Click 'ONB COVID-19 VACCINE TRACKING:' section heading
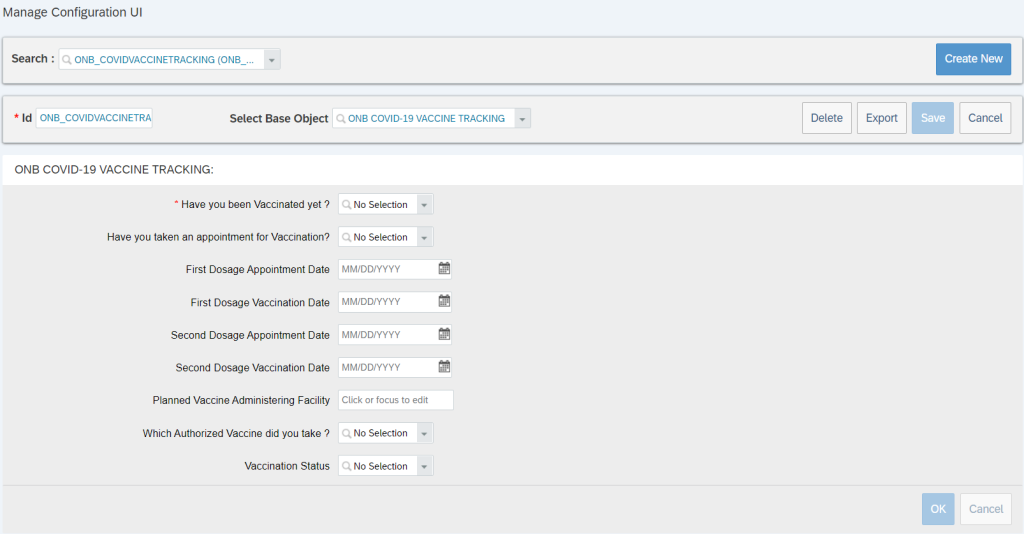This screenshot has height=534, width=1024. tap(114, 170)
